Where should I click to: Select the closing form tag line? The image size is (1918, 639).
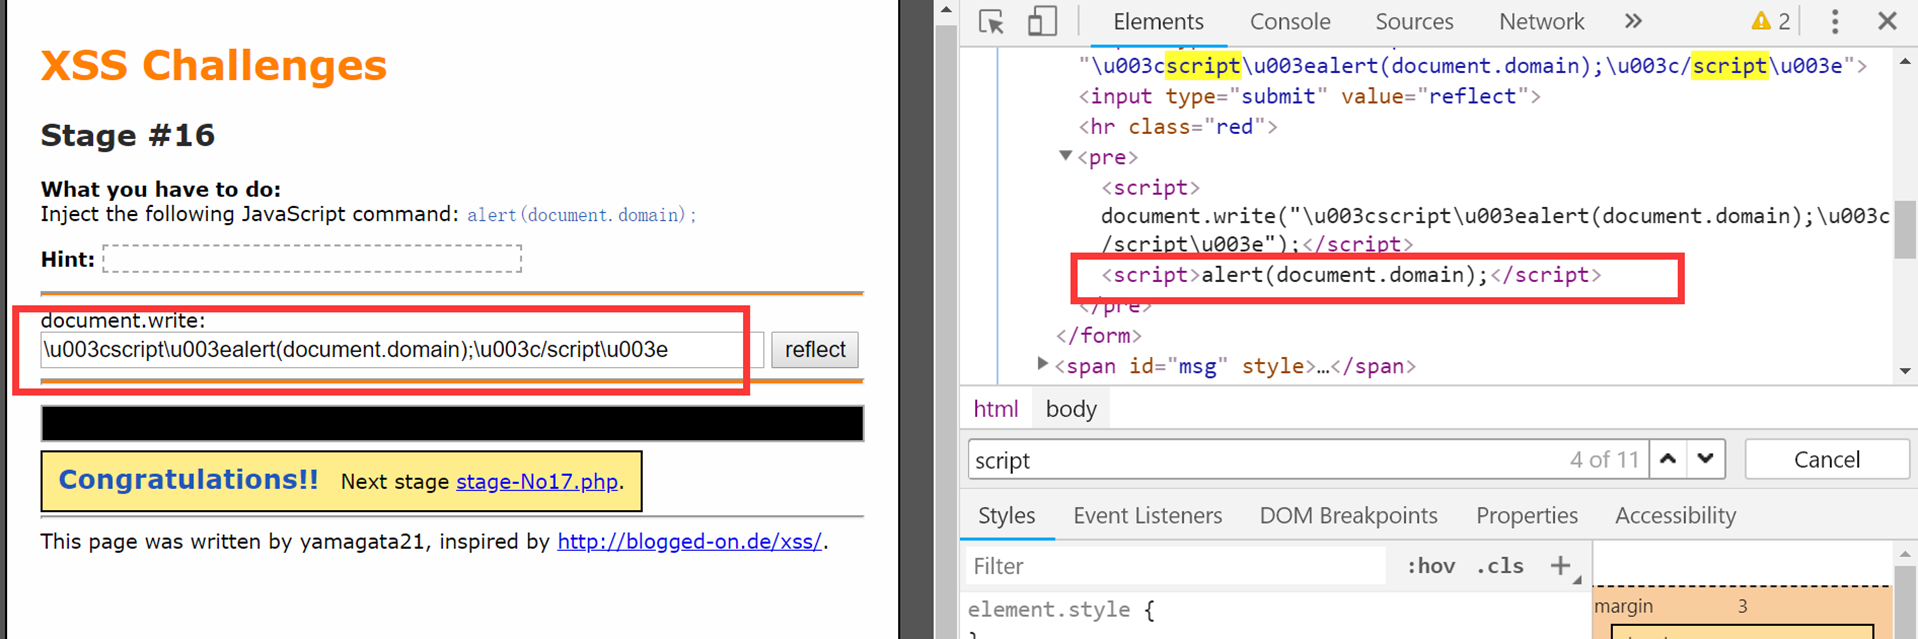[x=1098, y=335]
